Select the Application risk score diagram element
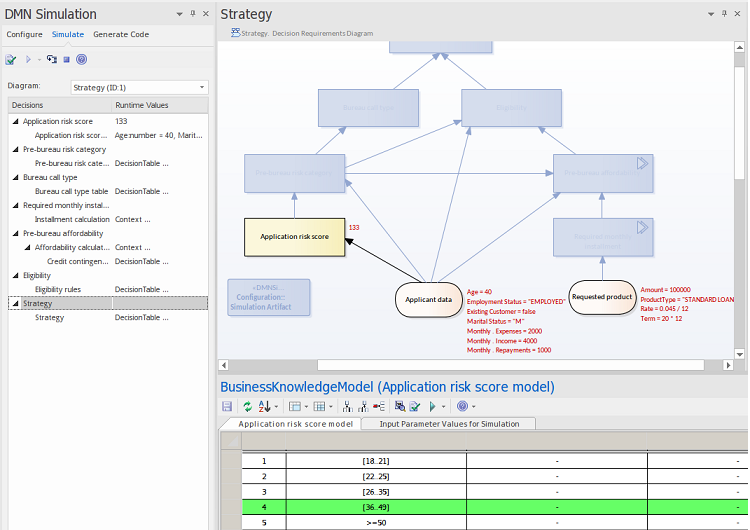Screen dimensions: 750x530 coord(294,237)
